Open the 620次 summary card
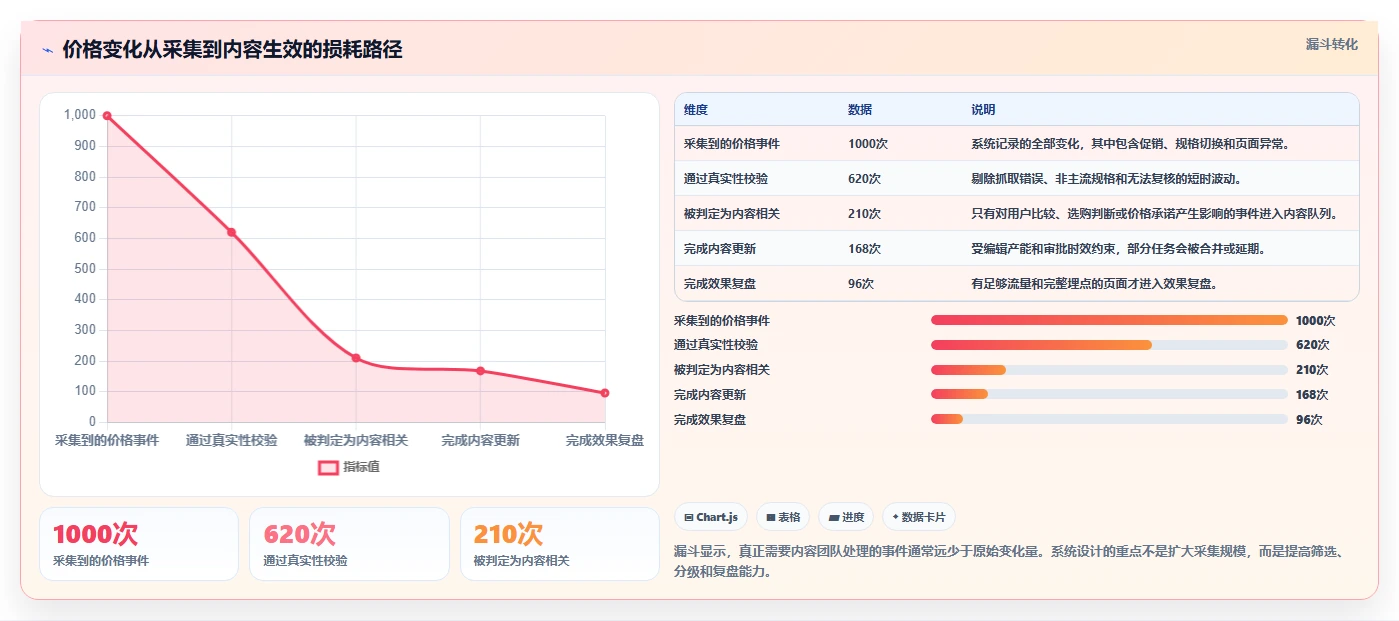 click(x=349, y=544)
